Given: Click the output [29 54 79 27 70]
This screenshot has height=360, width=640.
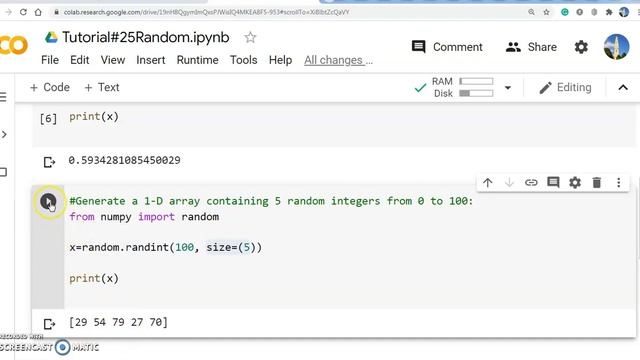Looking at the screenshot, I should 118,322.
